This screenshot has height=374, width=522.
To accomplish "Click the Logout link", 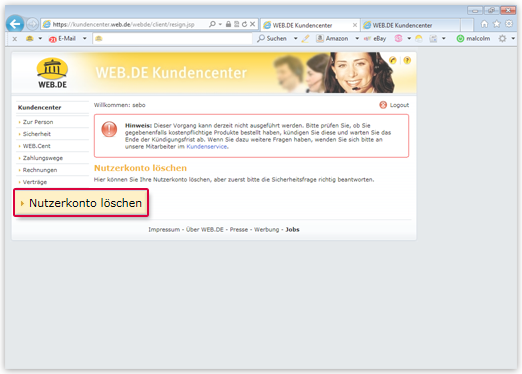I will pyautogui.click(x=399, y=105).
